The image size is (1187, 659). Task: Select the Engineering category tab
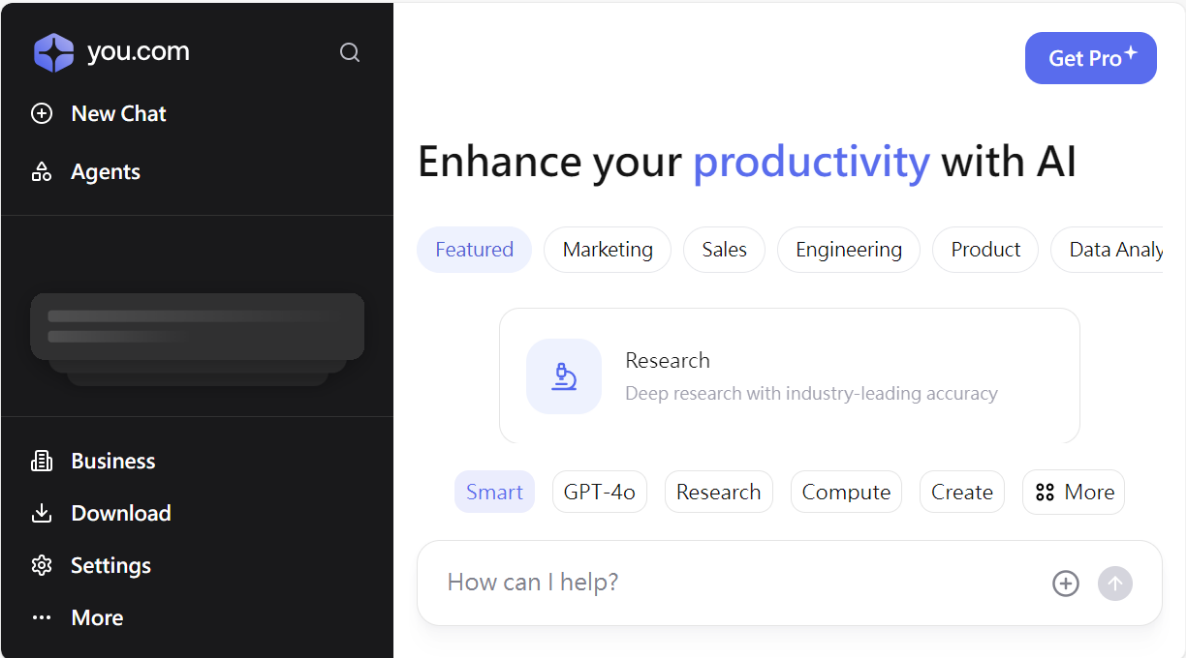point(848,250)
